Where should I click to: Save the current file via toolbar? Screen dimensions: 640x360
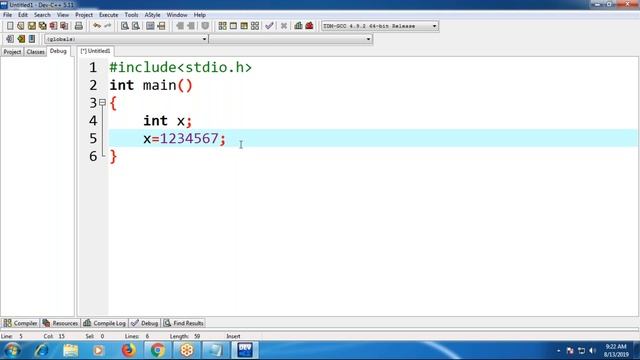coord(31,26)
